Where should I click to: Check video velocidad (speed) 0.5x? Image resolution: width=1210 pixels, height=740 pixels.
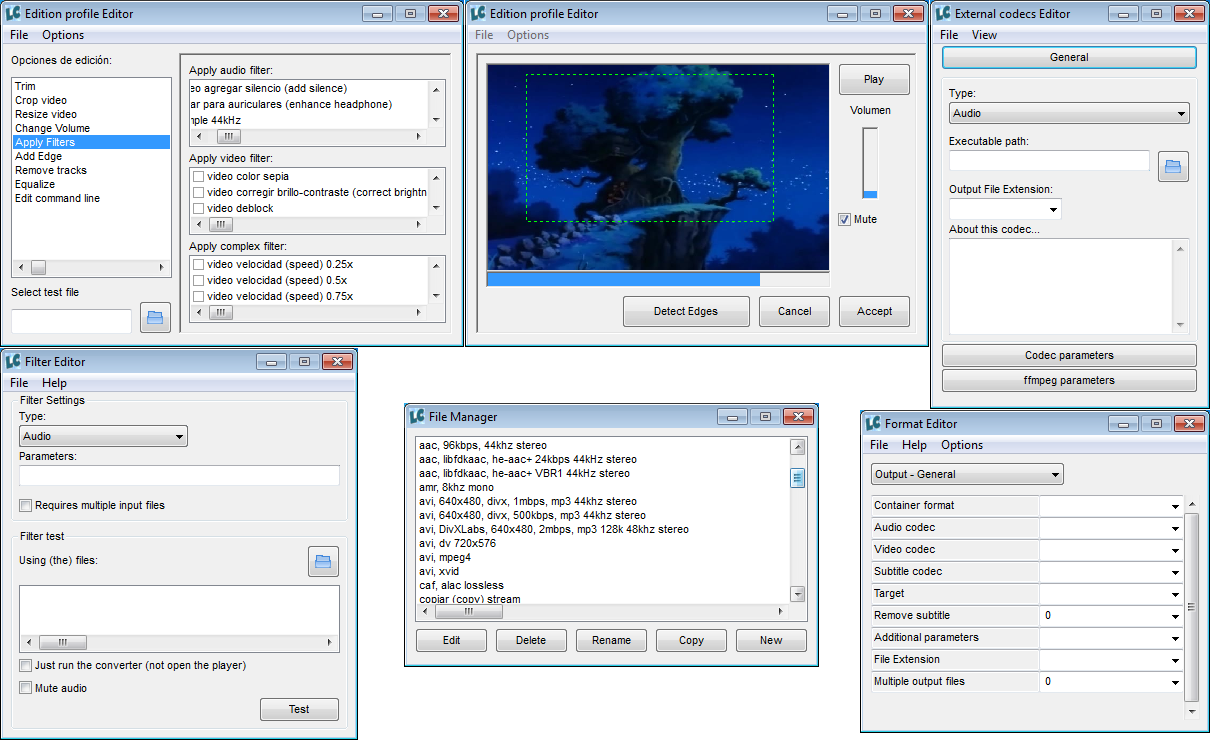(199, 280)
